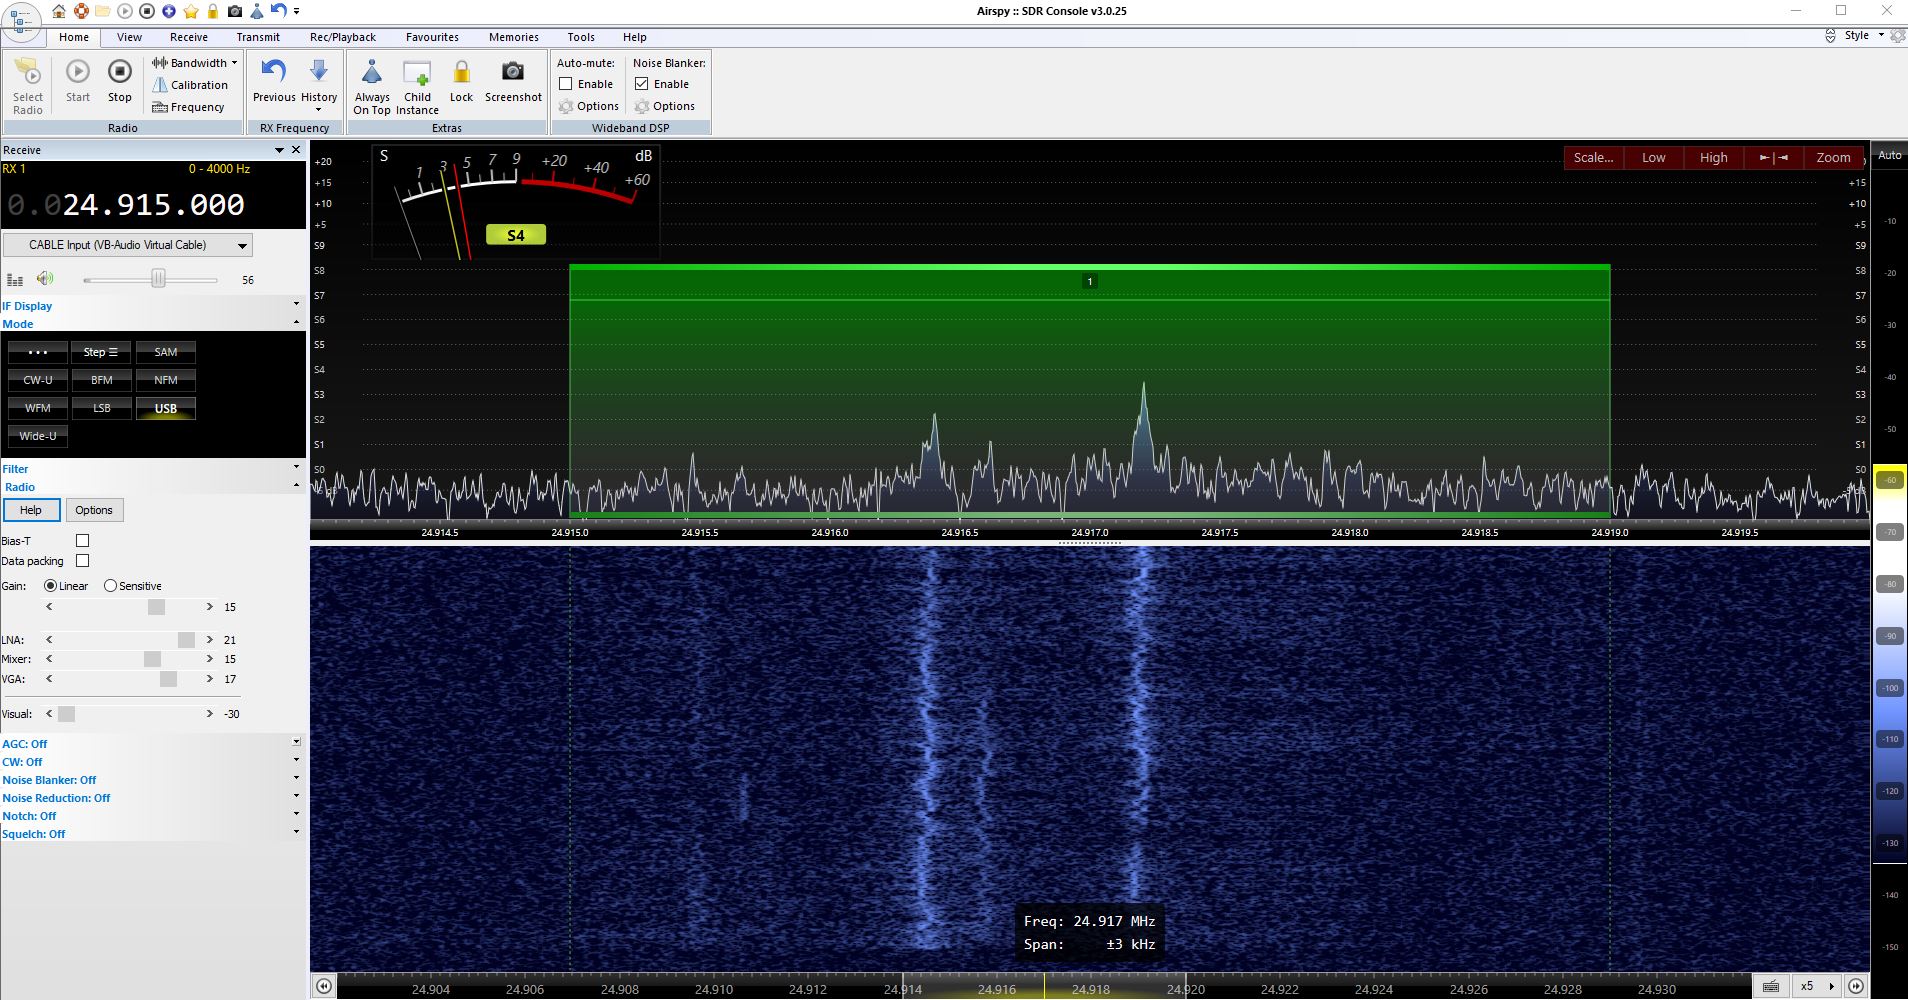Switch to the Favourites tab
The width and height of the screenshot is (1908, 1000).
432,37
